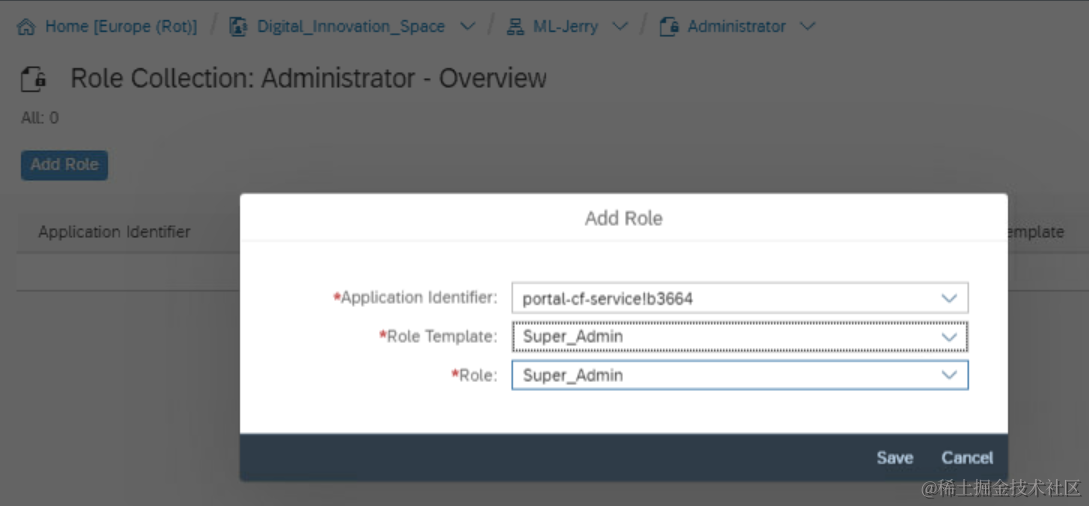Viewport: 1089px width, 506px height.
Task: Open the Application Identifier dropdown arrow
Action: (949, 298)
